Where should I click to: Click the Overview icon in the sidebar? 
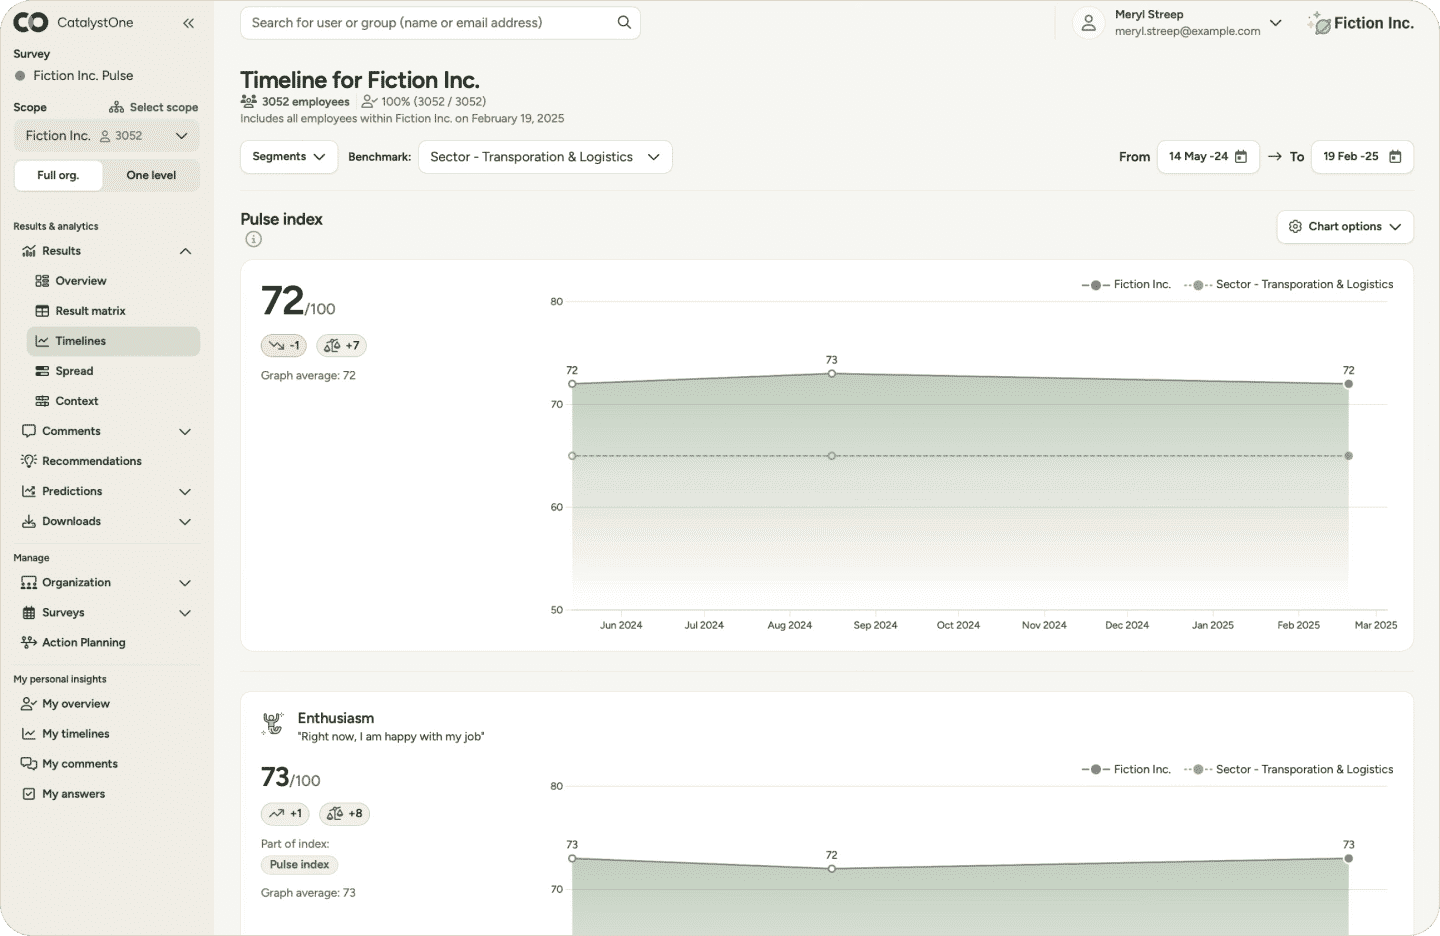42,281
